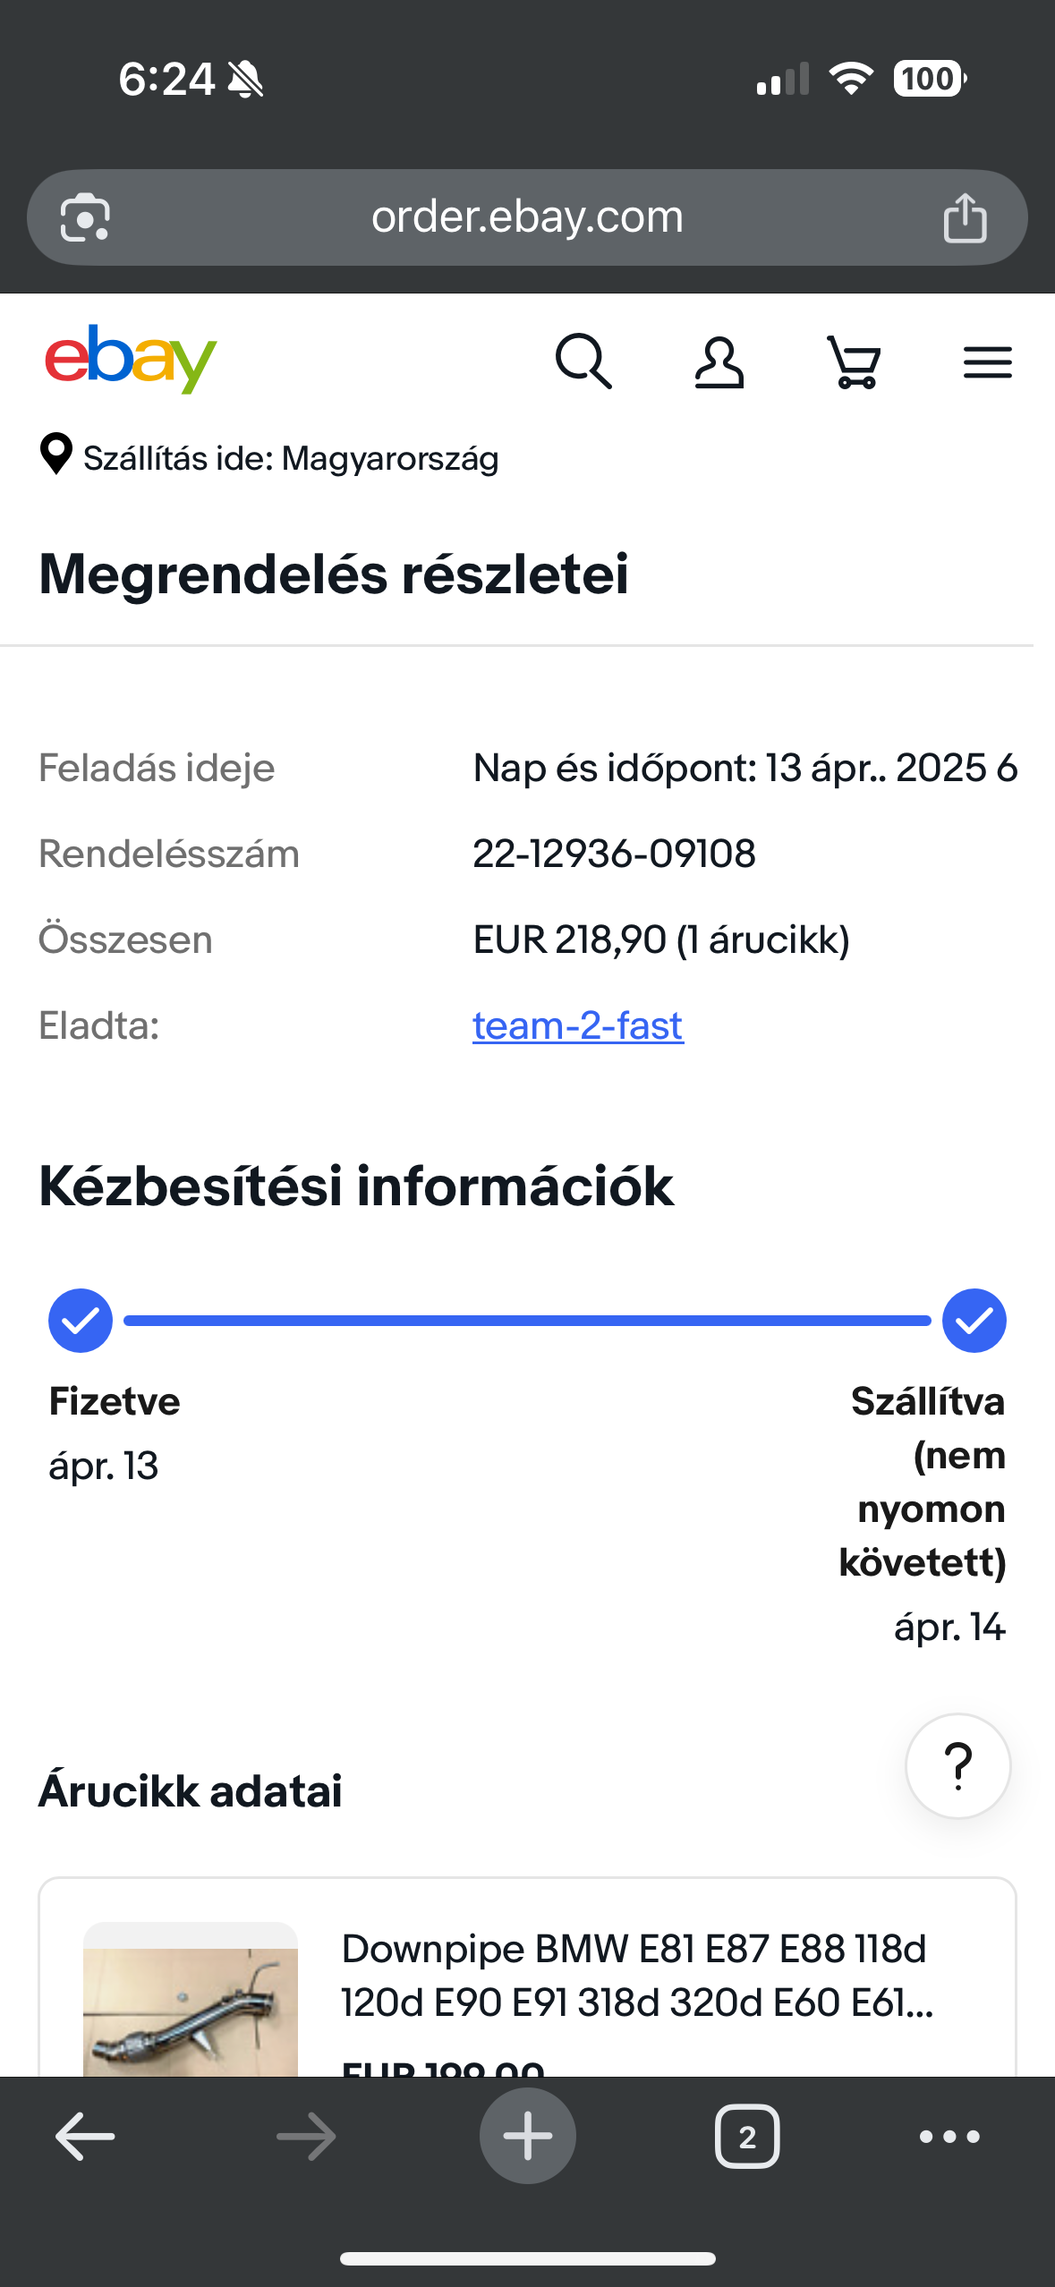Go back with the browser arrow
Screen dimensions: 1055x2287
pyautogui.click(x=85, y=2136)
